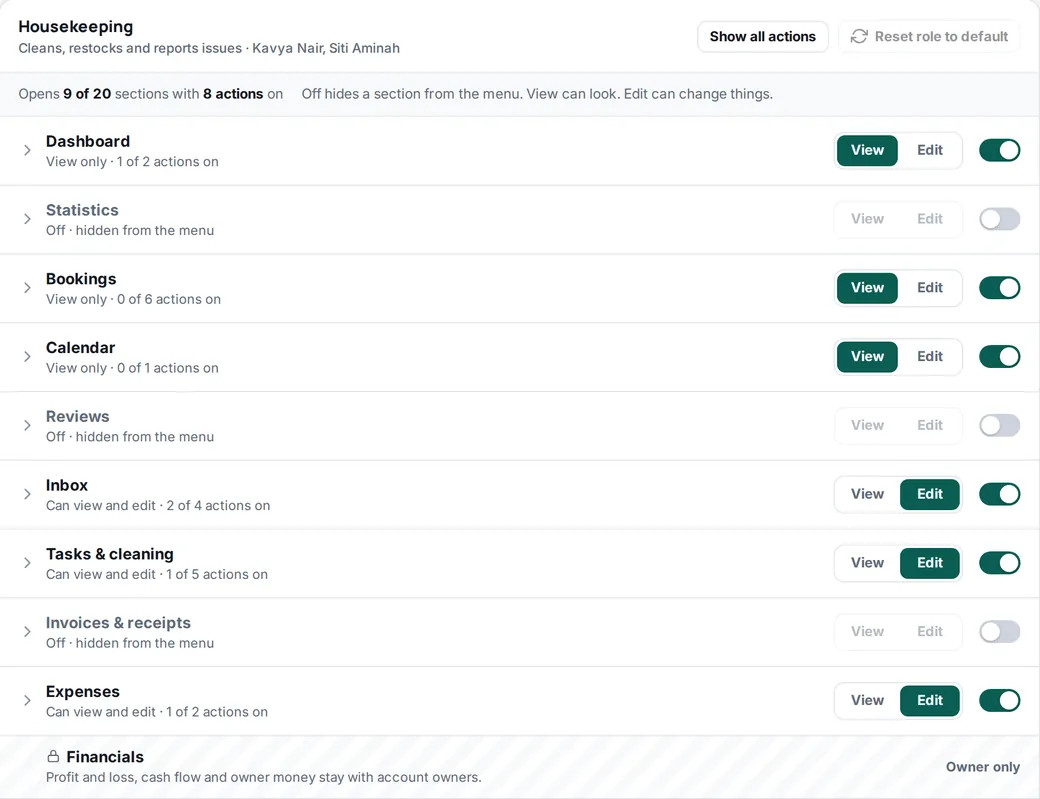
Task: Switch Expenses access to View
Action: tap(867, 700)
